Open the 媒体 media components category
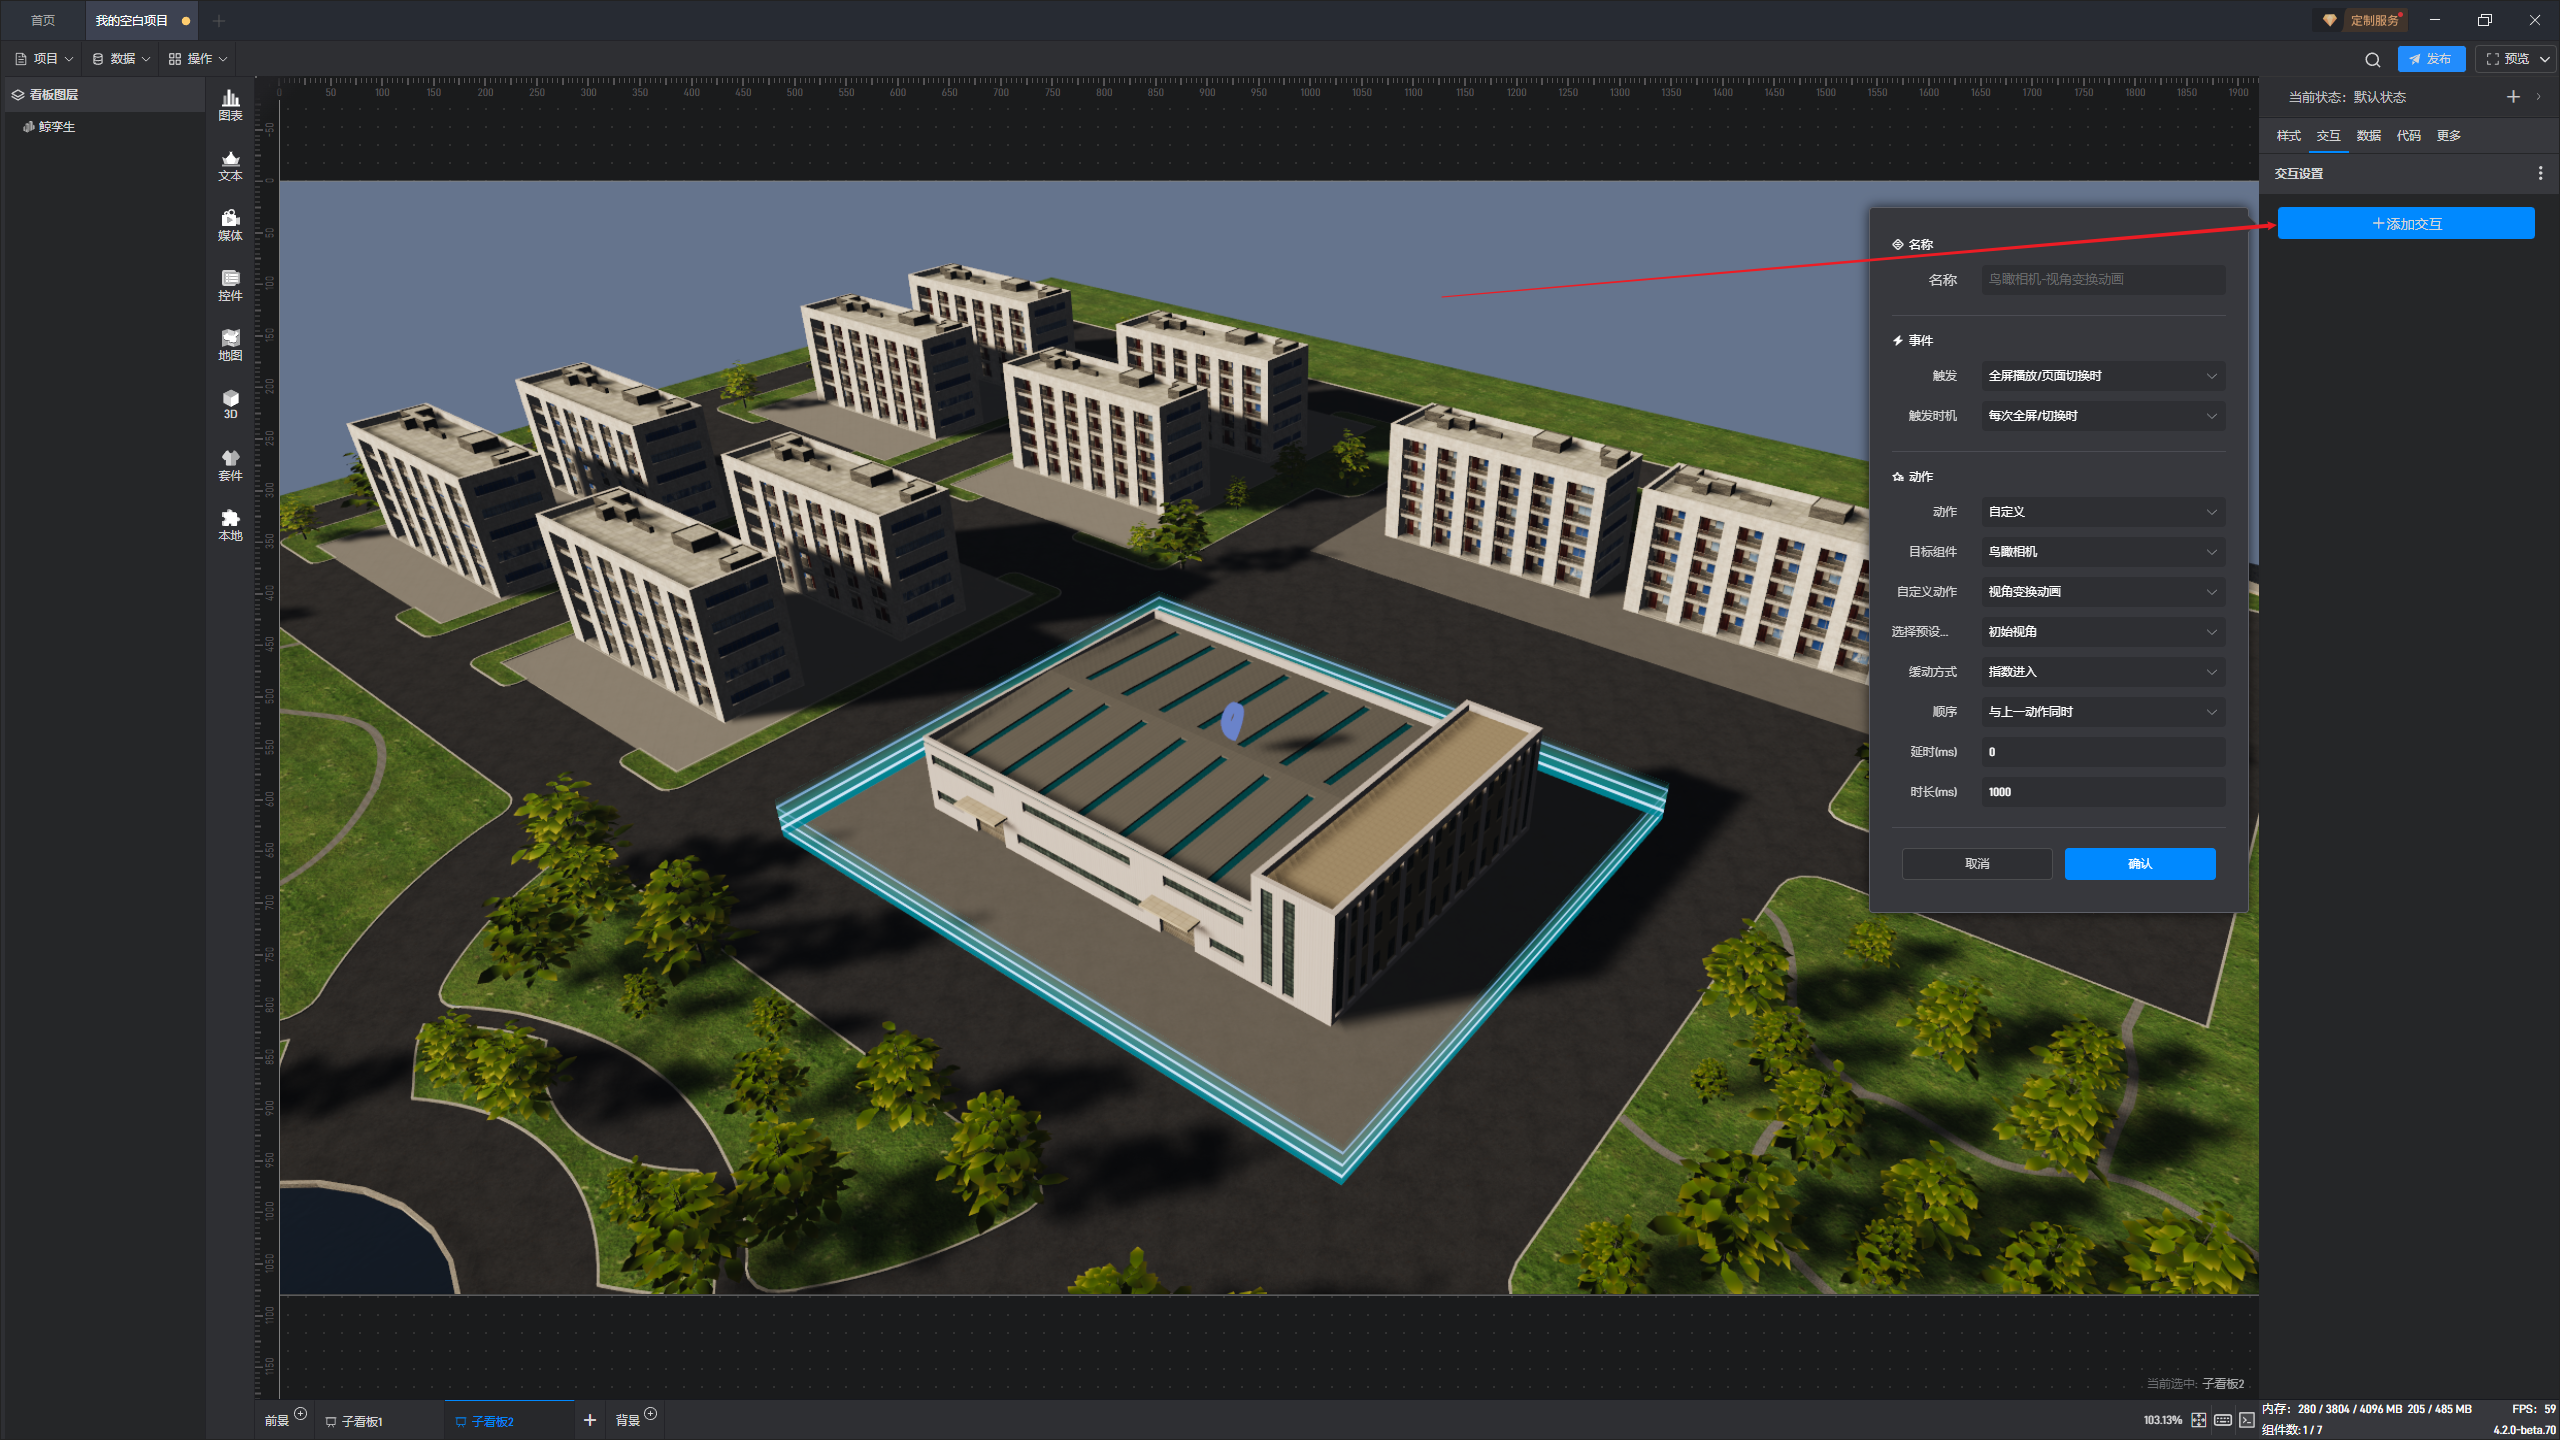Viewport: 2560px width, 1440px height. pyautogui.click(x=230, y=224)
